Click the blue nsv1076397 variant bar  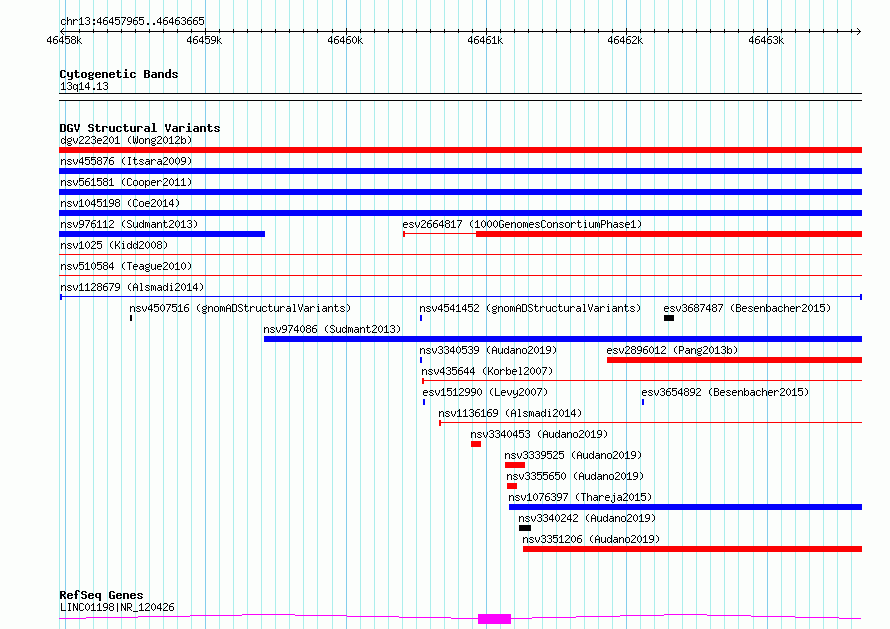pyautogui.click(x=686, y=507)
